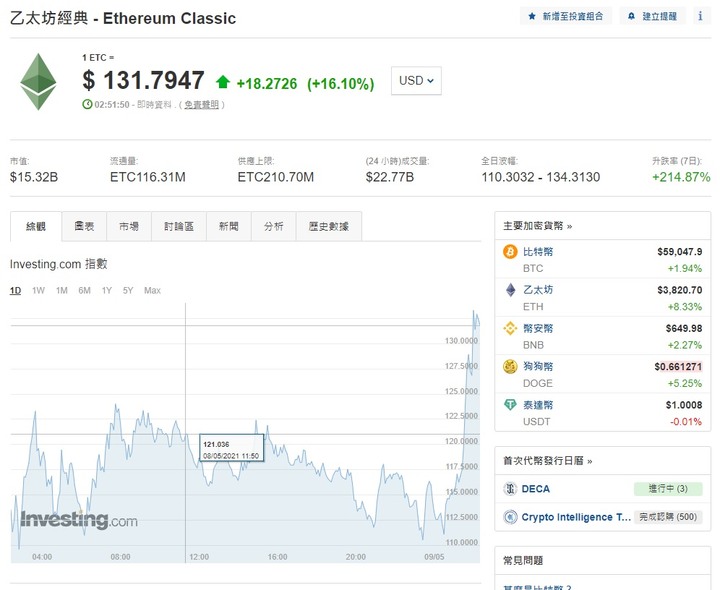Click the chart's latest price peak near 09/05

tap(474, 312)
